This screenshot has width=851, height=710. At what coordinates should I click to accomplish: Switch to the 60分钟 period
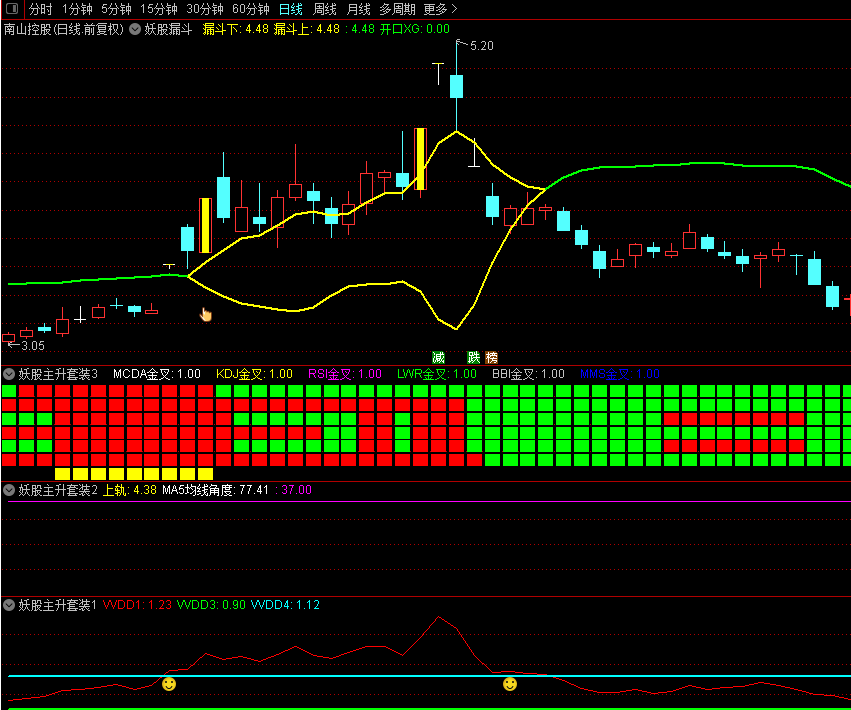pyautogui.click(x=251, y=9)
